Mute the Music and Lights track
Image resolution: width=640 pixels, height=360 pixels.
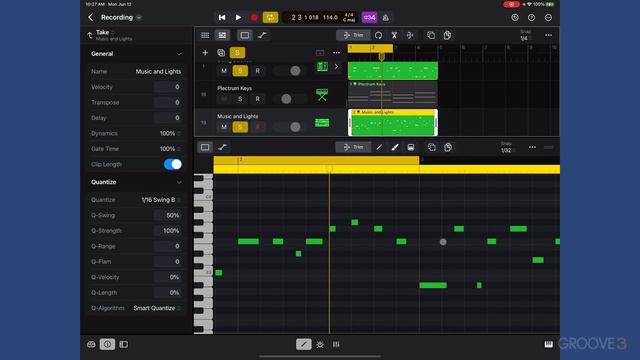point(224,127)
